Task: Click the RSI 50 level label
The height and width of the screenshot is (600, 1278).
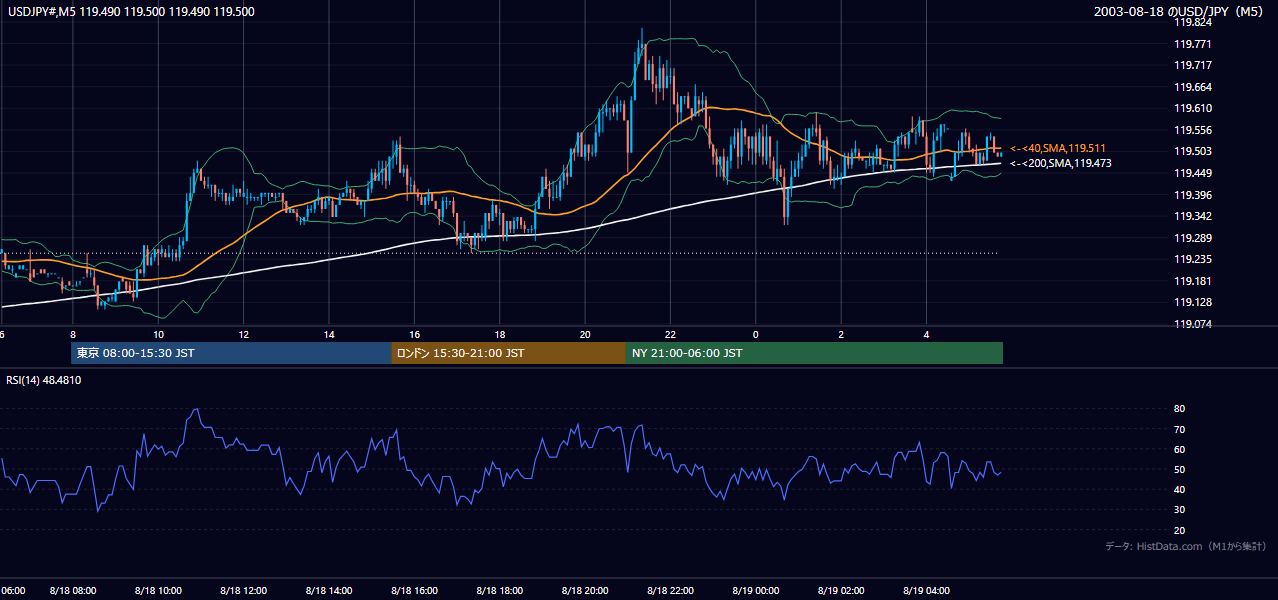Action: tap(1180, 469)
